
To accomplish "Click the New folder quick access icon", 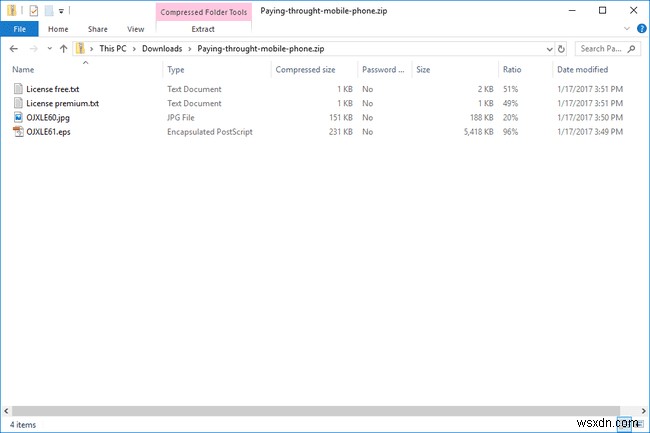I will tap(49, 11).
